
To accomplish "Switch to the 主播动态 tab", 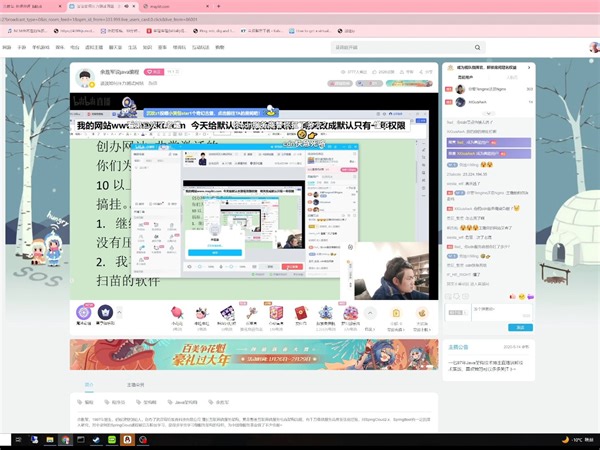I will pyautogui.click(x=135, y=384).
